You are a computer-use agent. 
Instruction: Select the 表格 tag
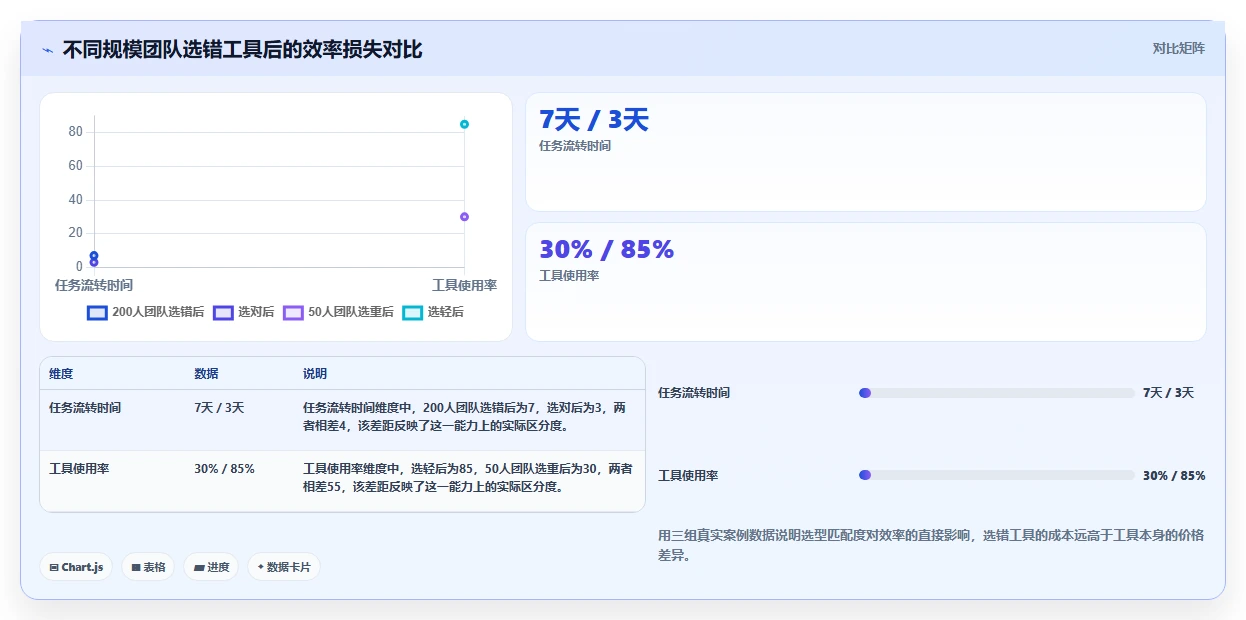point(148,567)
